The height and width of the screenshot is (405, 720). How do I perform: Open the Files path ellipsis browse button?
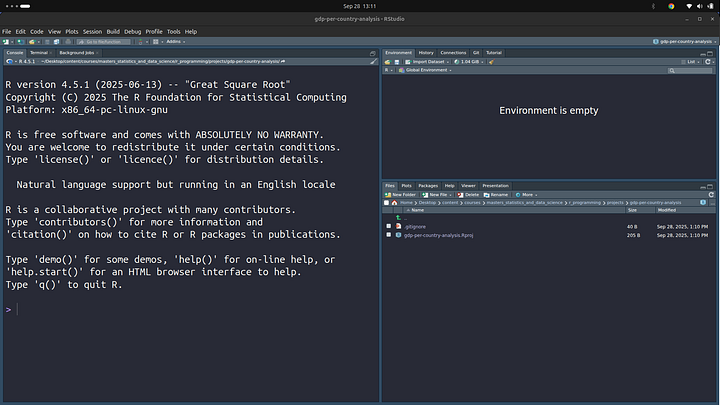[x=712, y=202]
